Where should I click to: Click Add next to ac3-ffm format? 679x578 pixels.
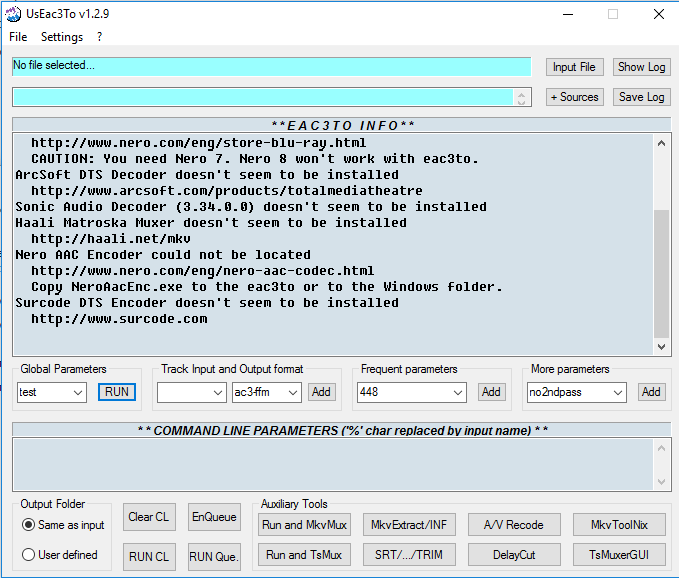coord(321,392)
